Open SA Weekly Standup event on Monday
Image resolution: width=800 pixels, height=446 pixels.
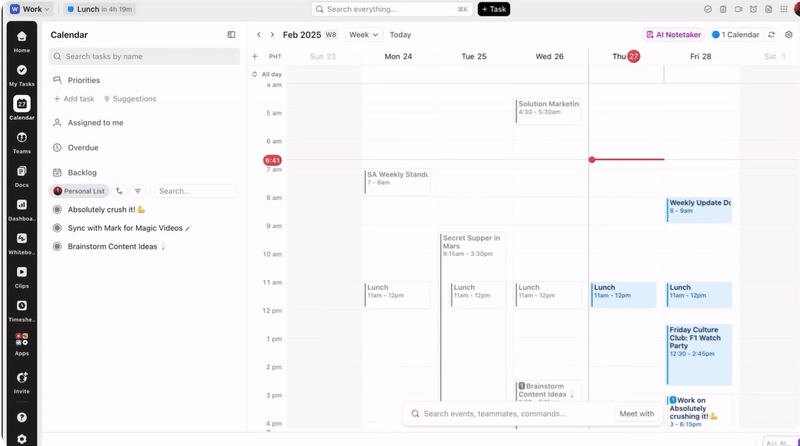click(397, 182)
